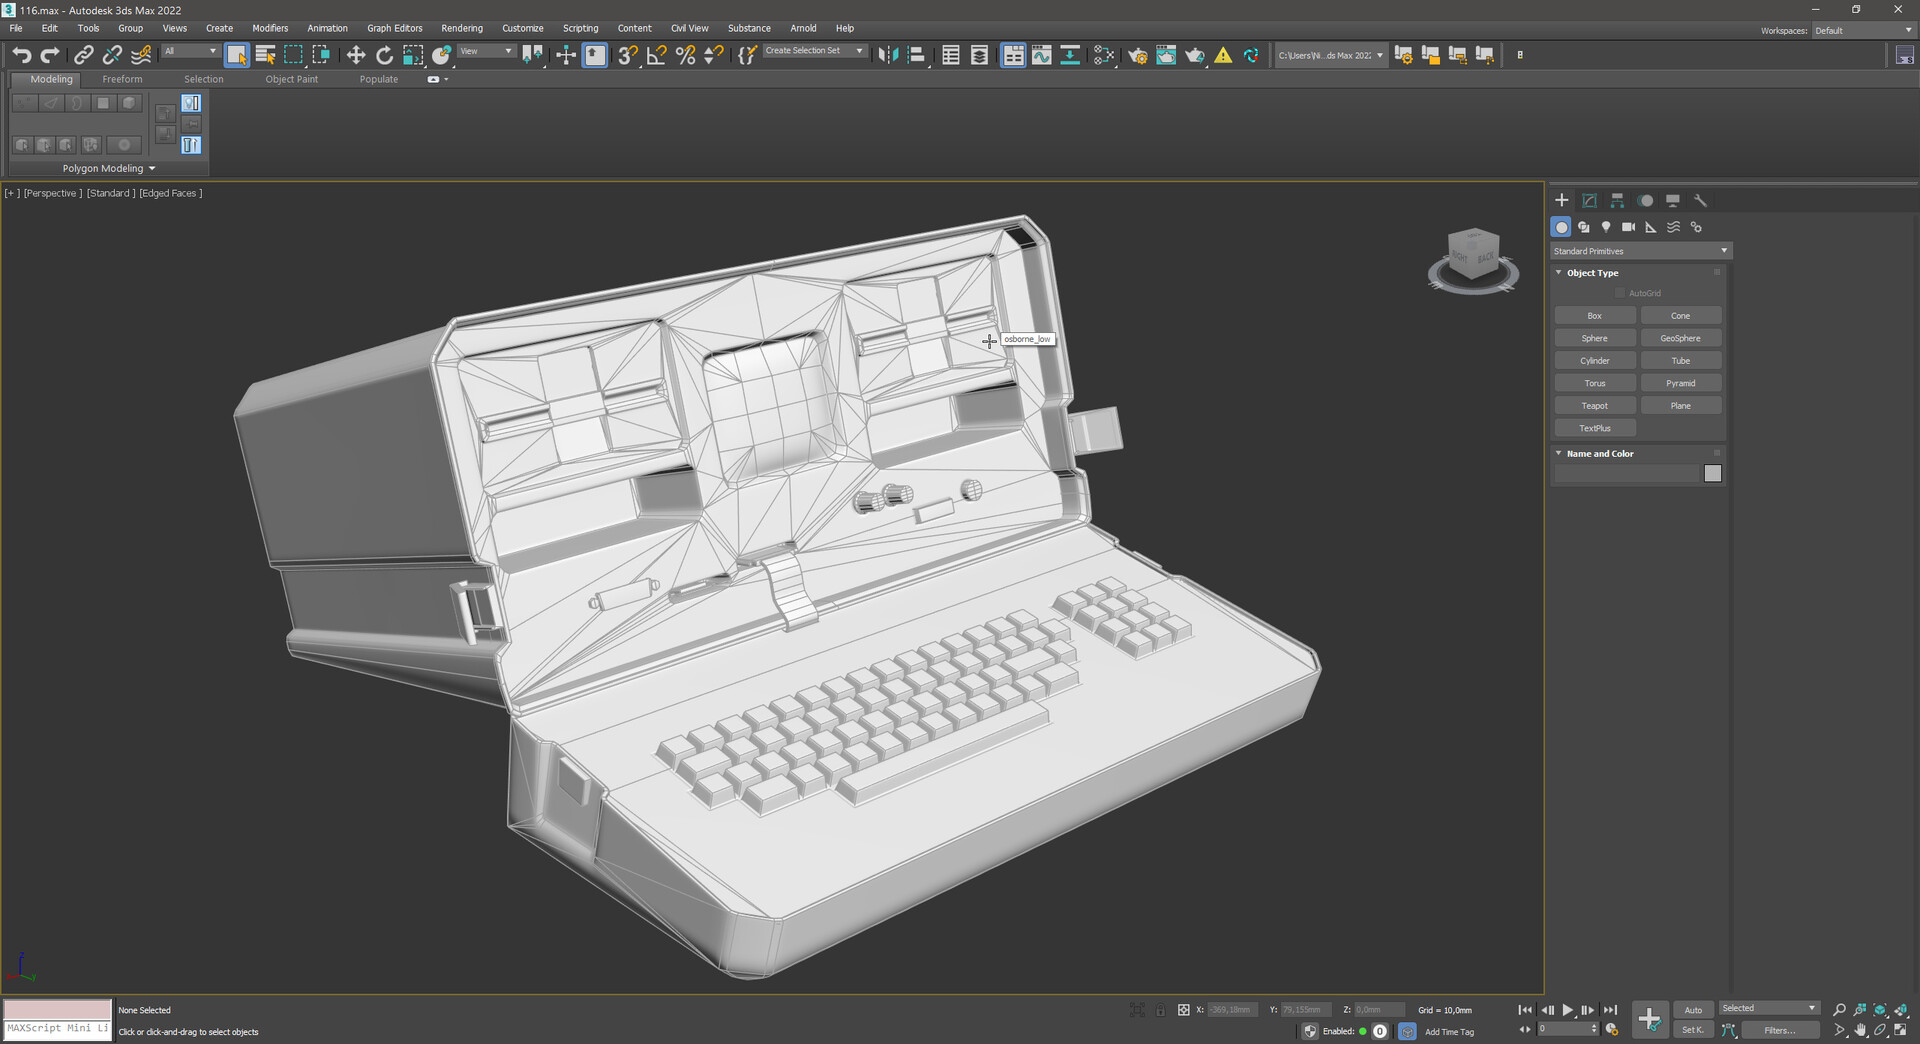
Task: Click inside the MAXScript Mini Listener
Action: 57,1029
